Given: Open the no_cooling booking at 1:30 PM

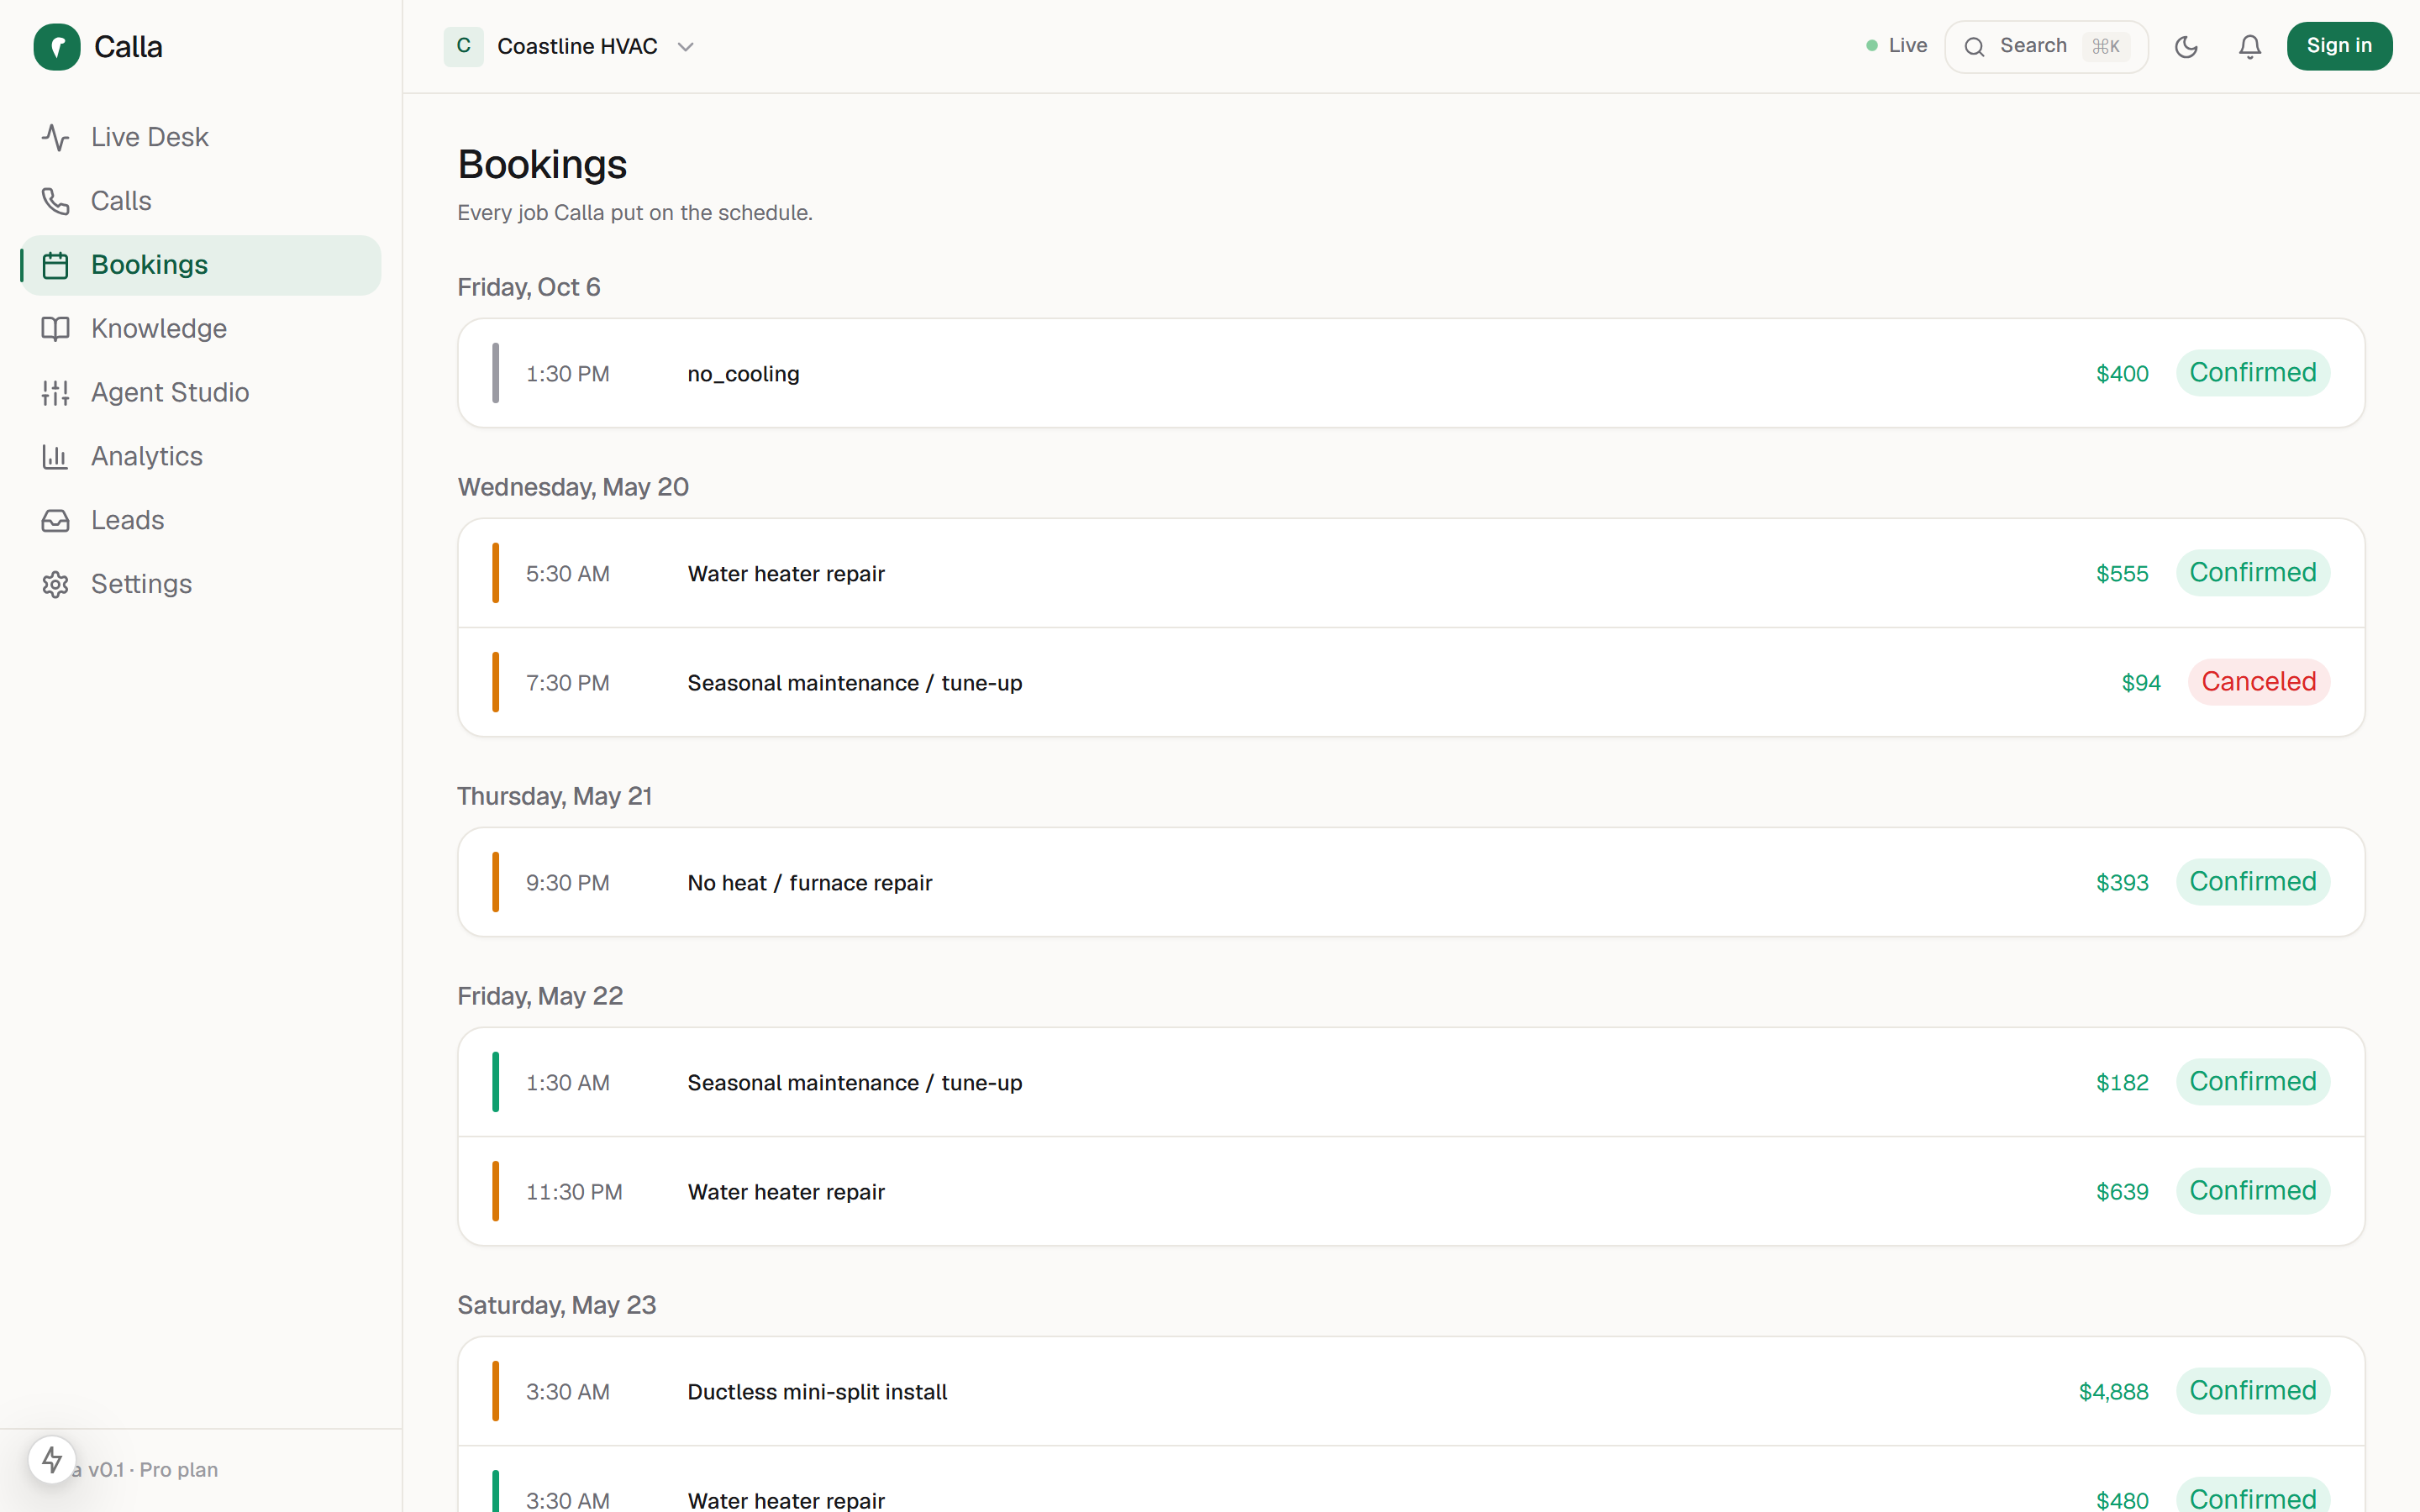Looking at the screenshot, I should (x=1411, y=373).
